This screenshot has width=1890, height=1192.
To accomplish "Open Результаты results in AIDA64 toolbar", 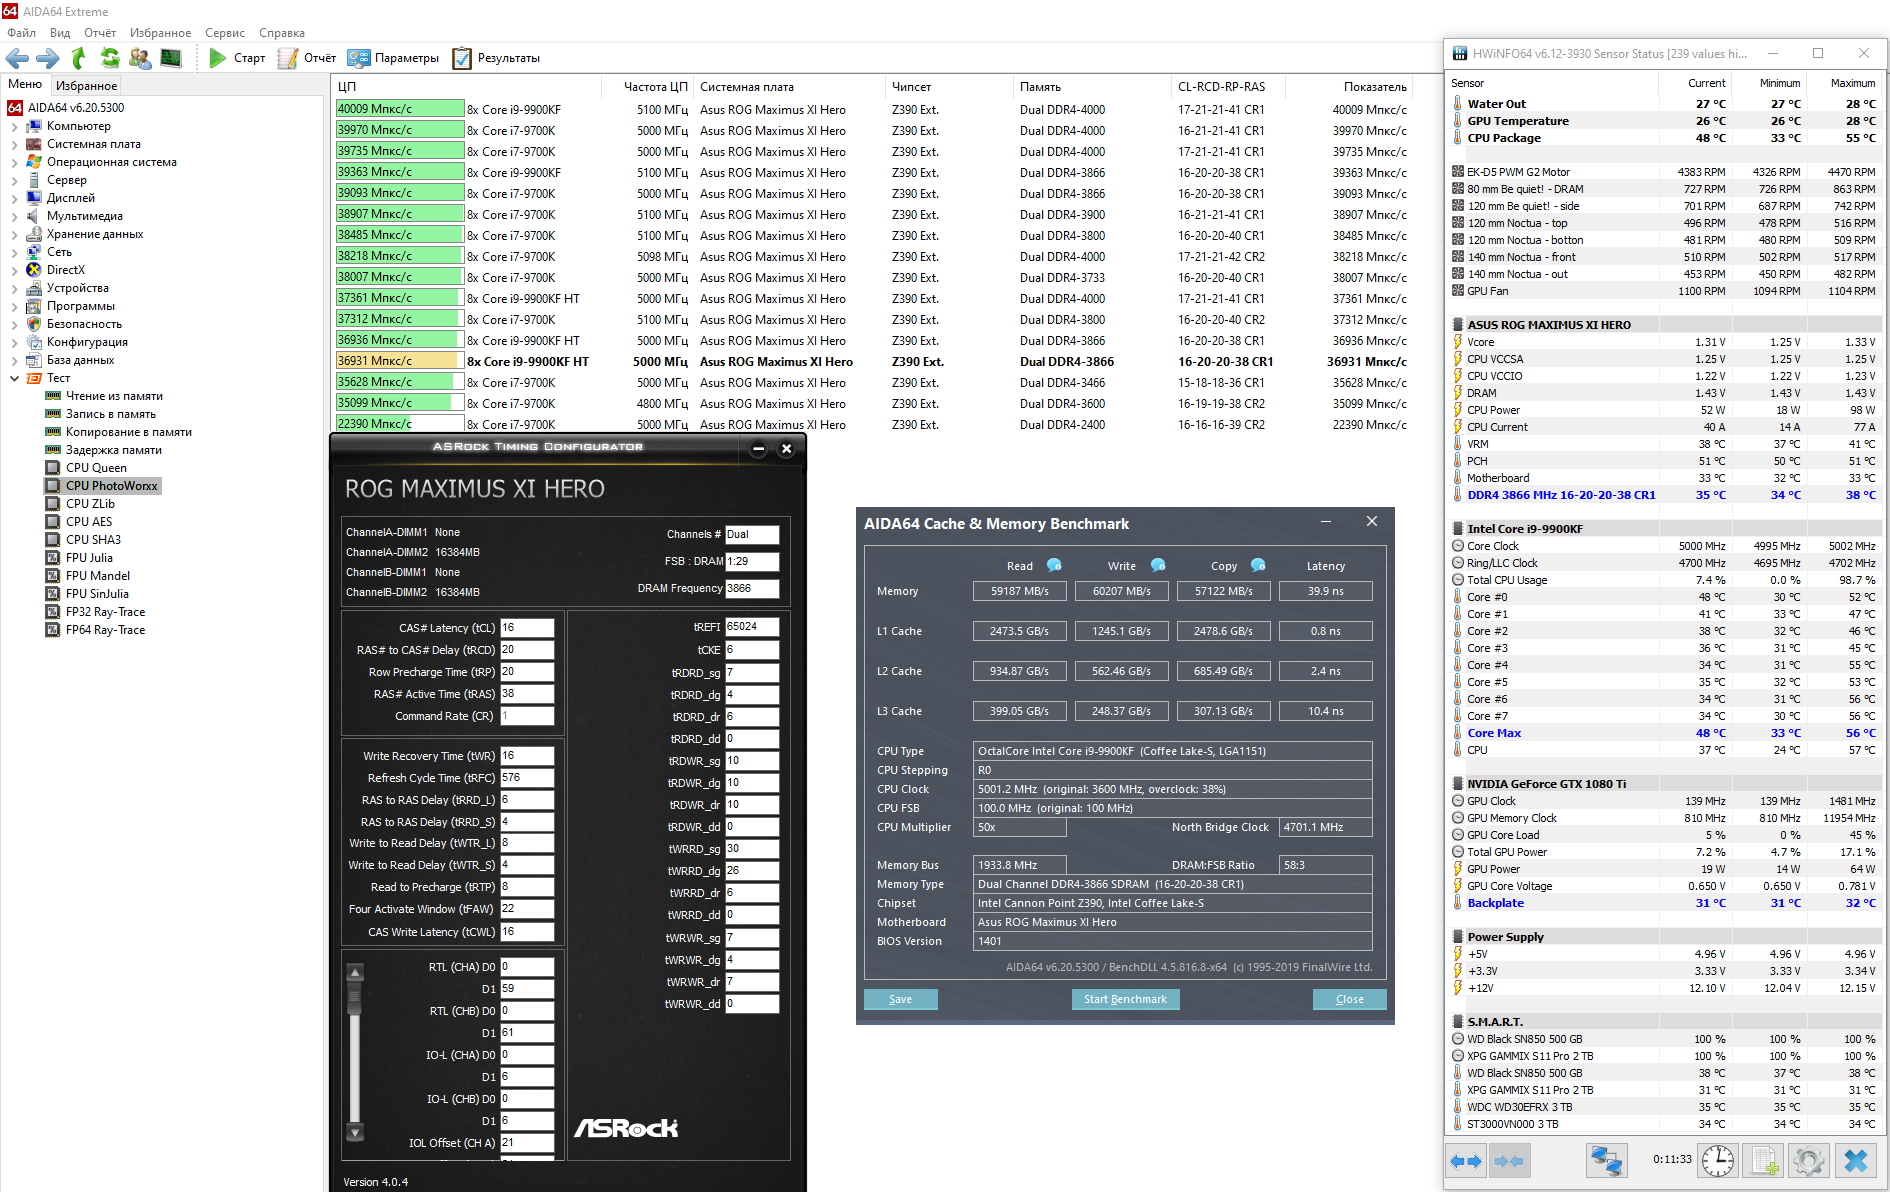I will (496, 58).
